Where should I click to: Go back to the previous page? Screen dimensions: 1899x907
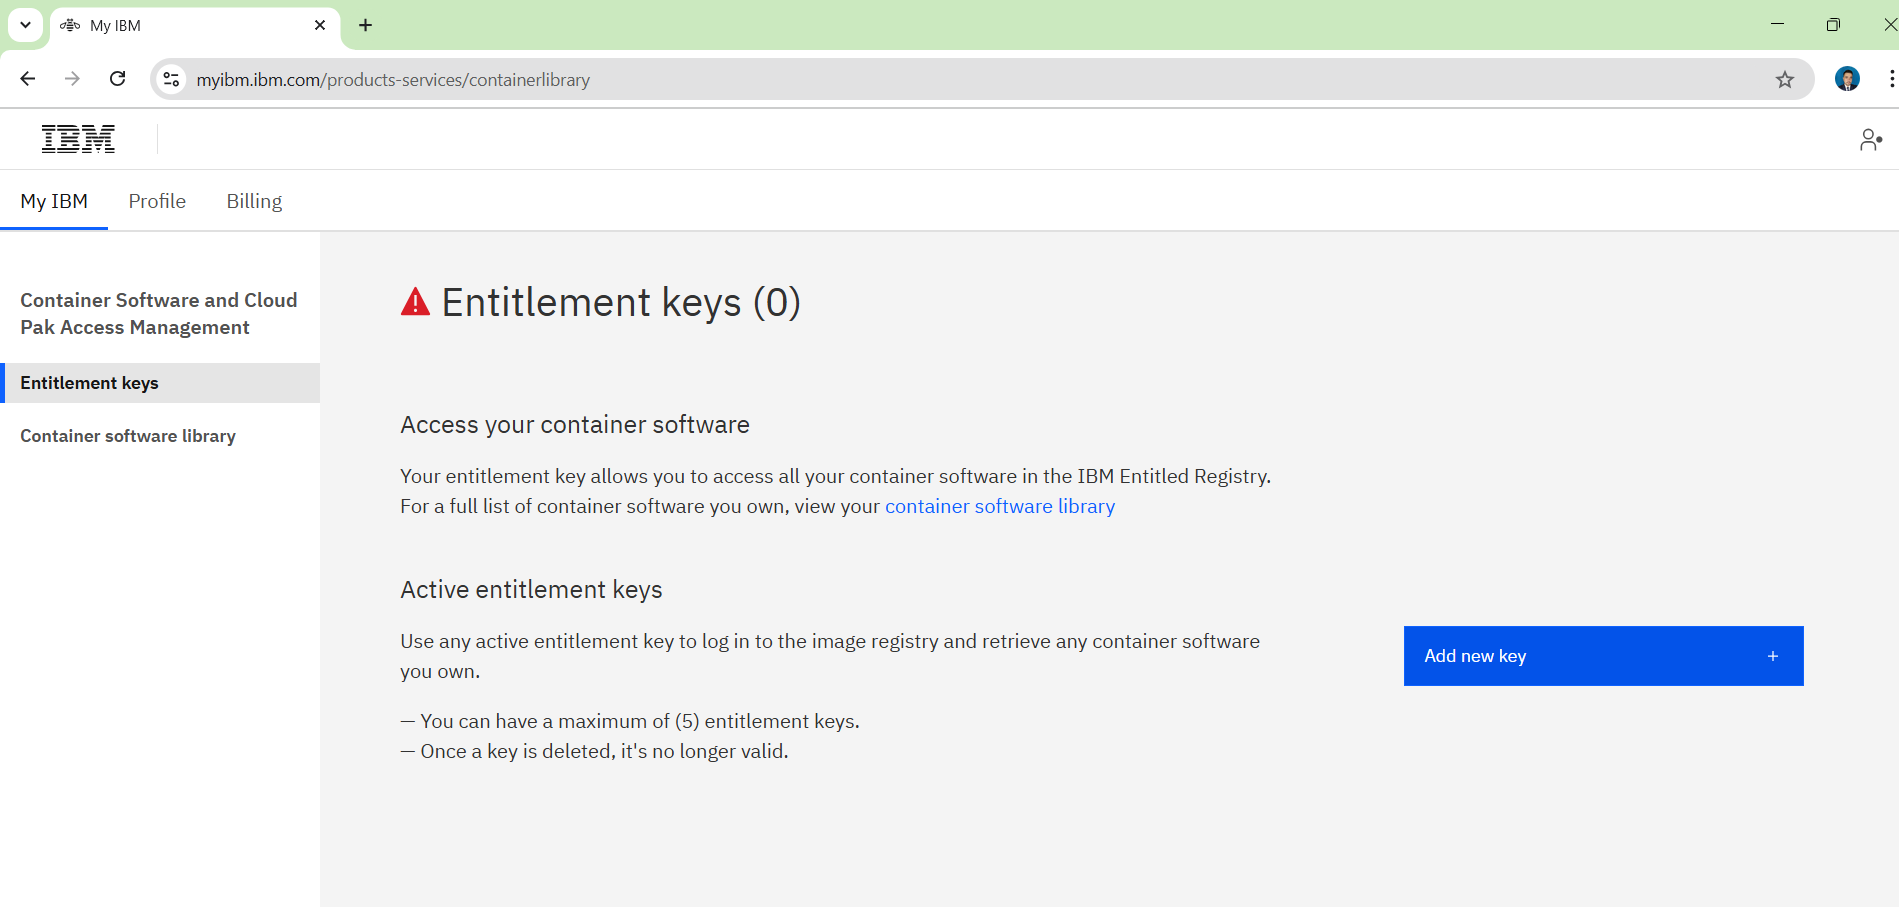coord(28,79)
